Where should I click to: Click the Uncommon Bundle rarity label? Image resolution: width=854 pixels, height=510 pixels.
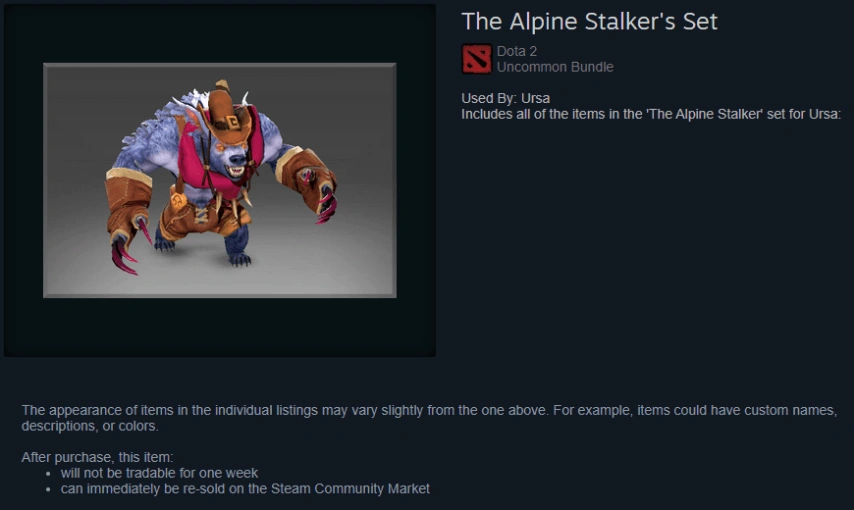(x=555, y=67)
